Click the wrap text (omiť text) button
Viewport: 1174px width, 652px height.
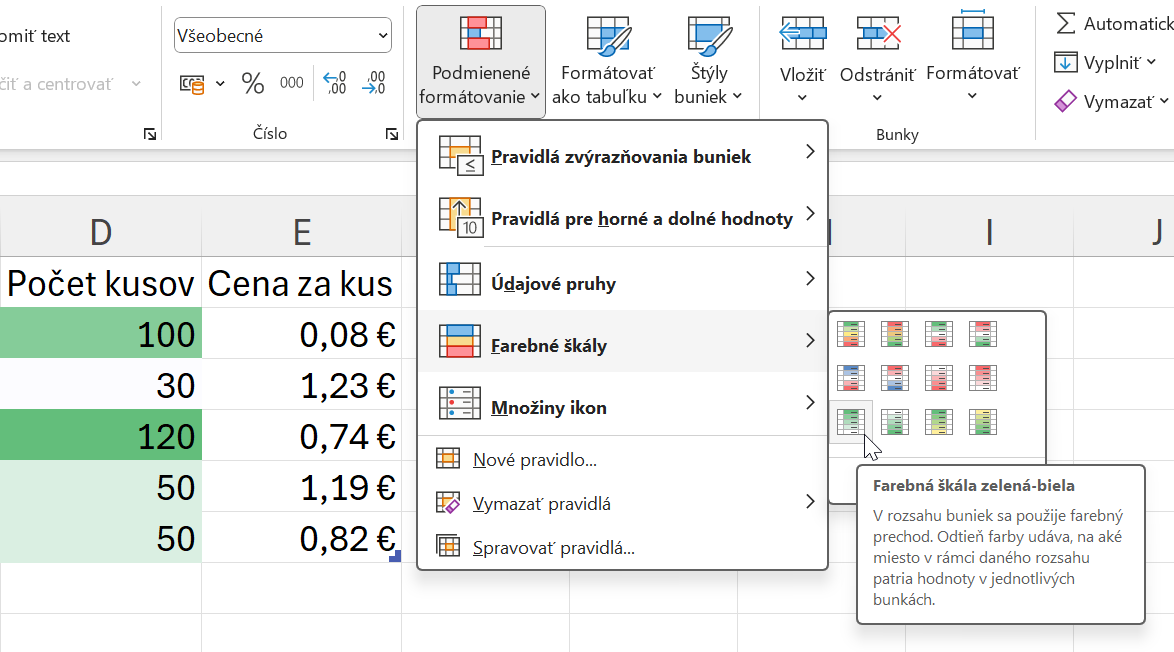tap(34, 36)
